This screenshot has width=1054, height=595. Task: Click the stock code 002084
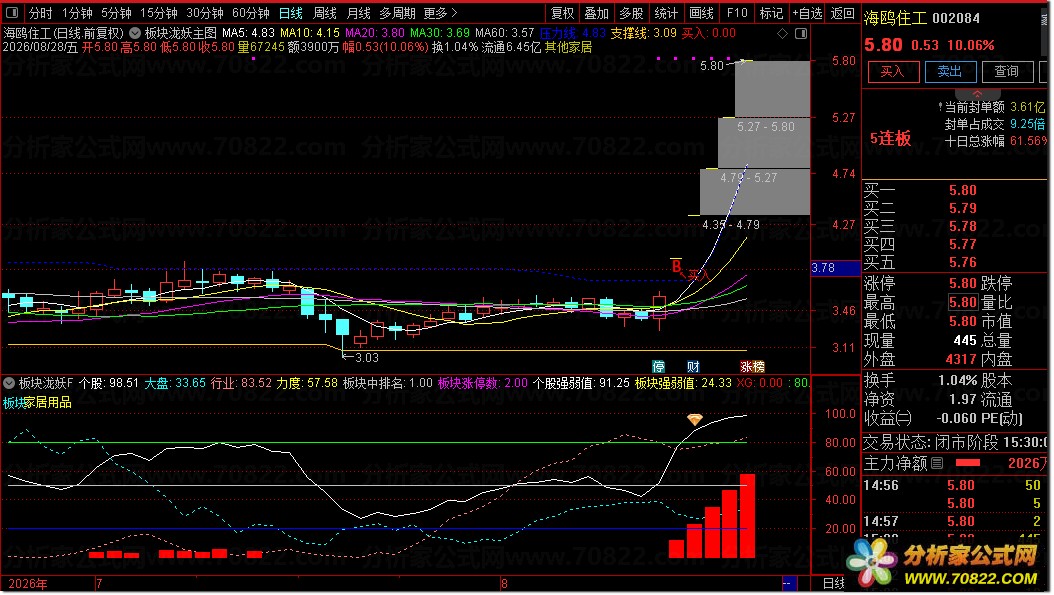[956, 18]
